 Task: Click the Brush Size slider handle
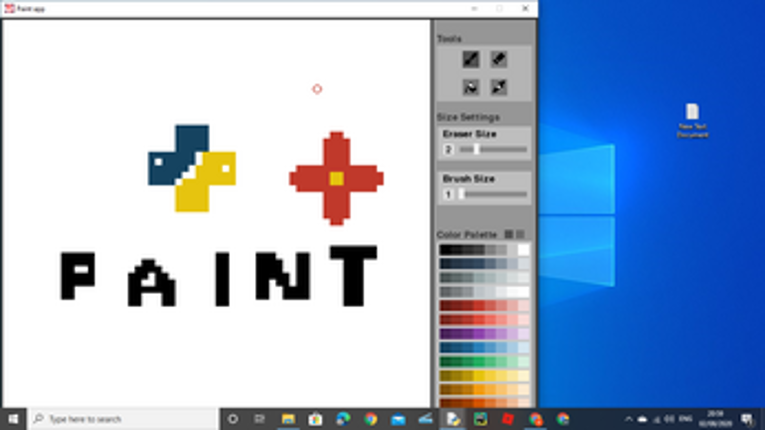coord(462,194)
